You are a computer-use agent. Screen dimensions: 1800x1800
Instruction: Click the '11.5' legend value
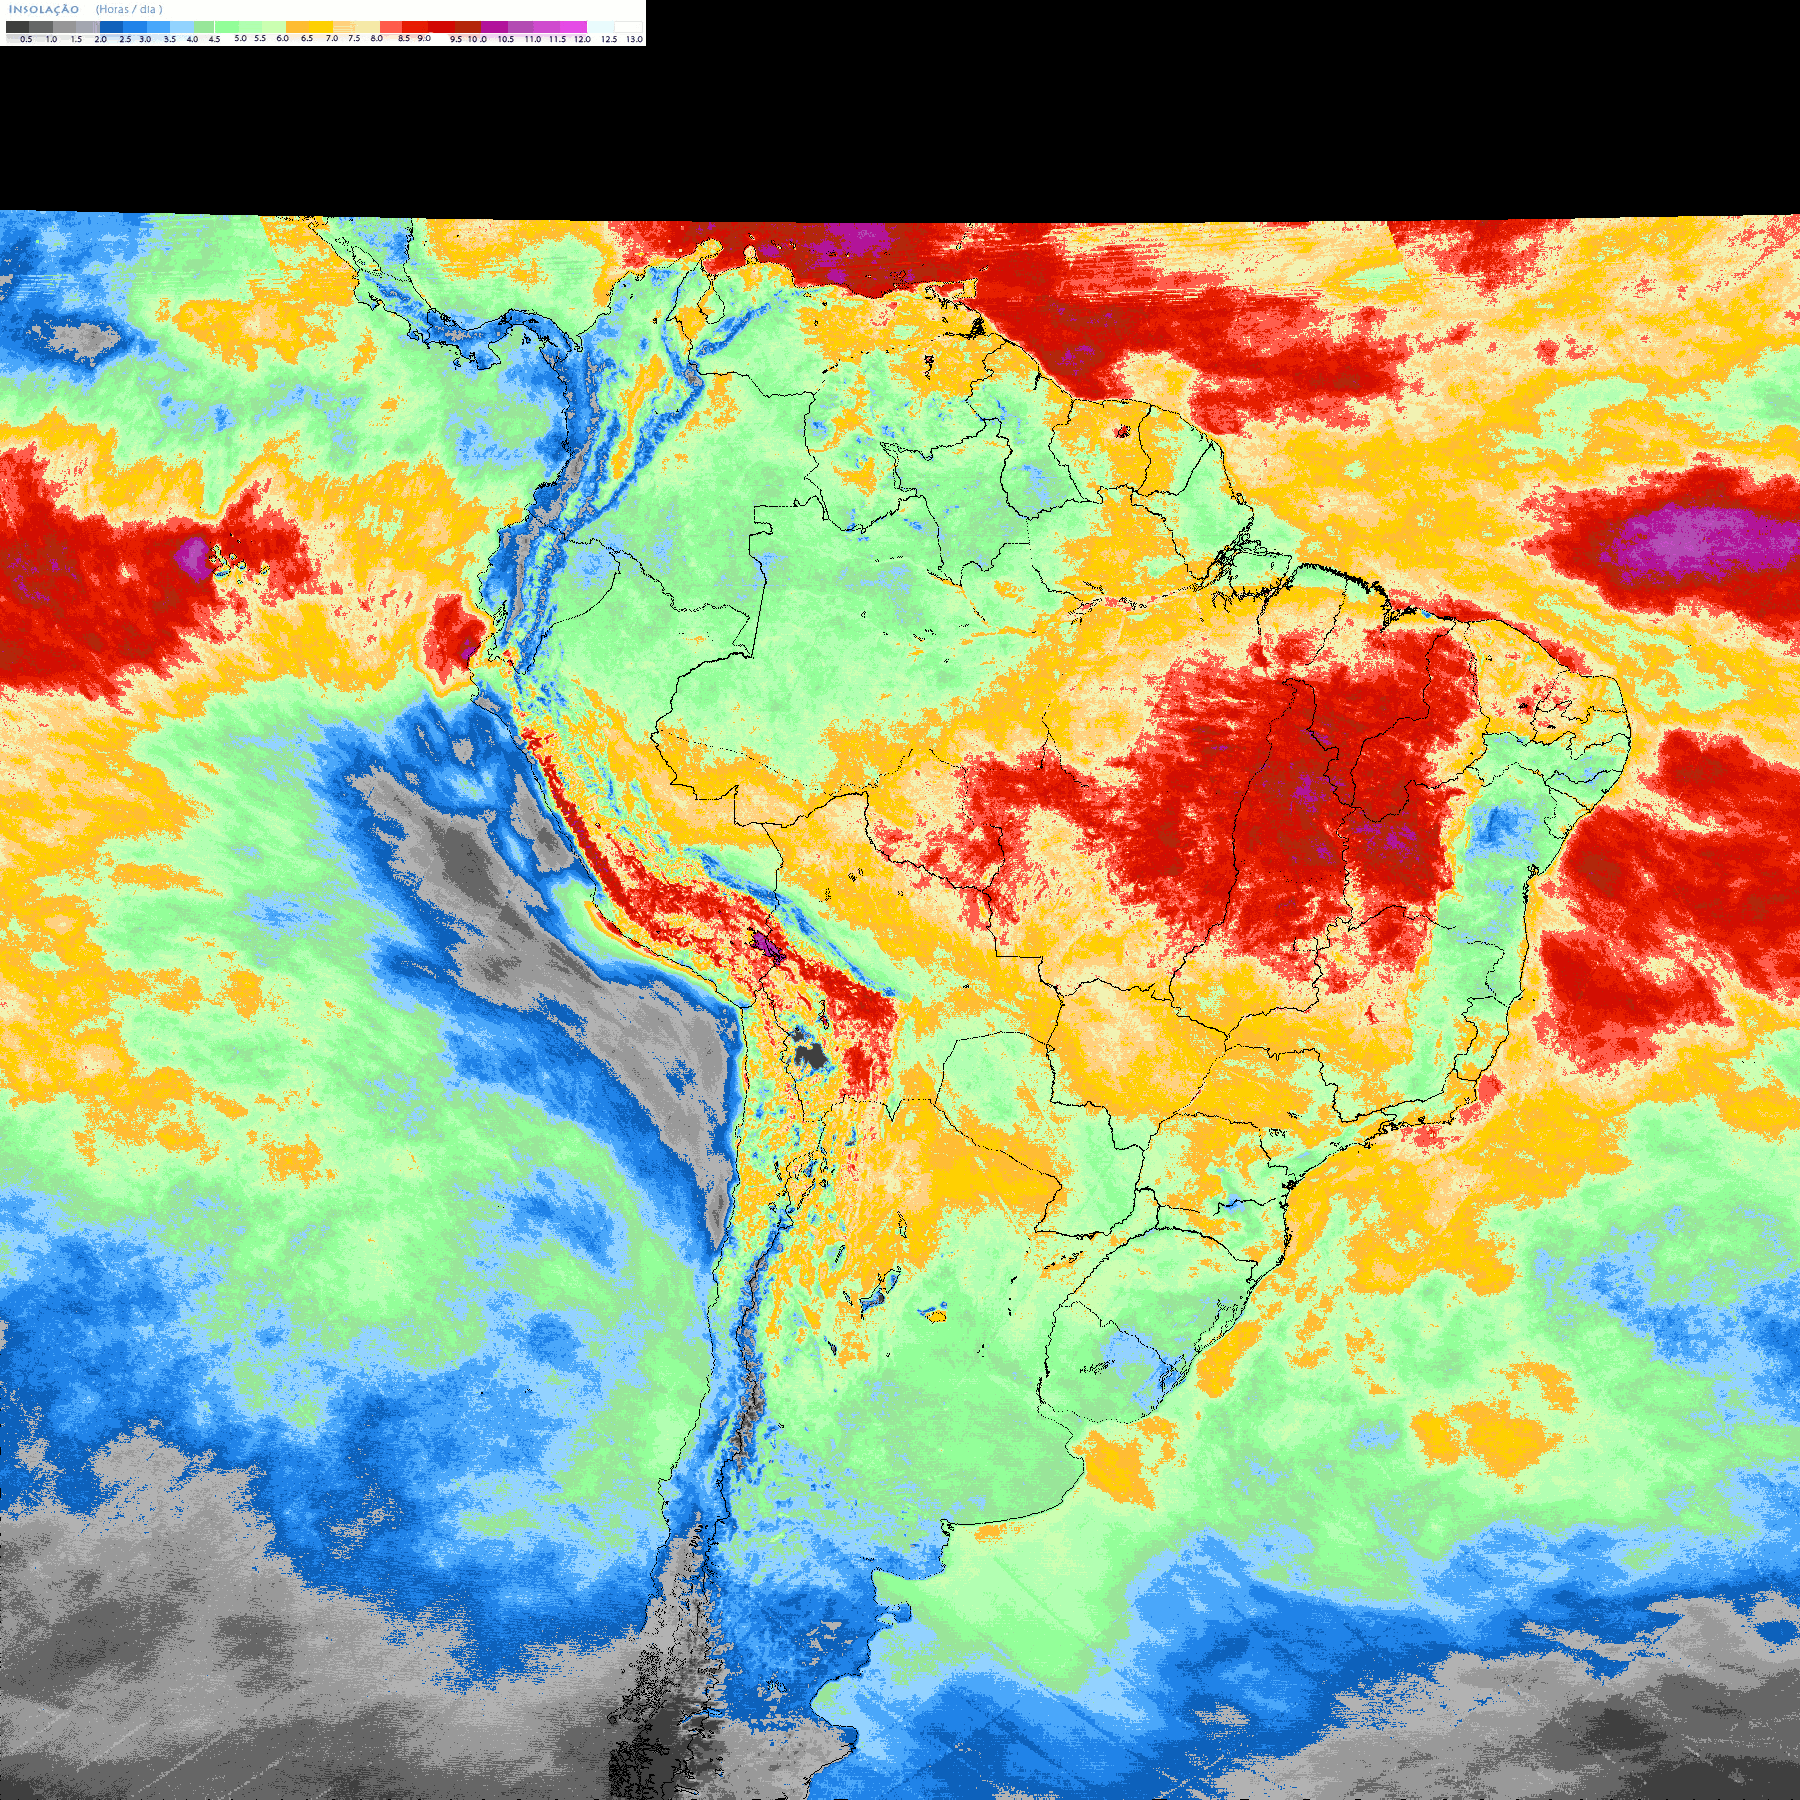[557, 39]
